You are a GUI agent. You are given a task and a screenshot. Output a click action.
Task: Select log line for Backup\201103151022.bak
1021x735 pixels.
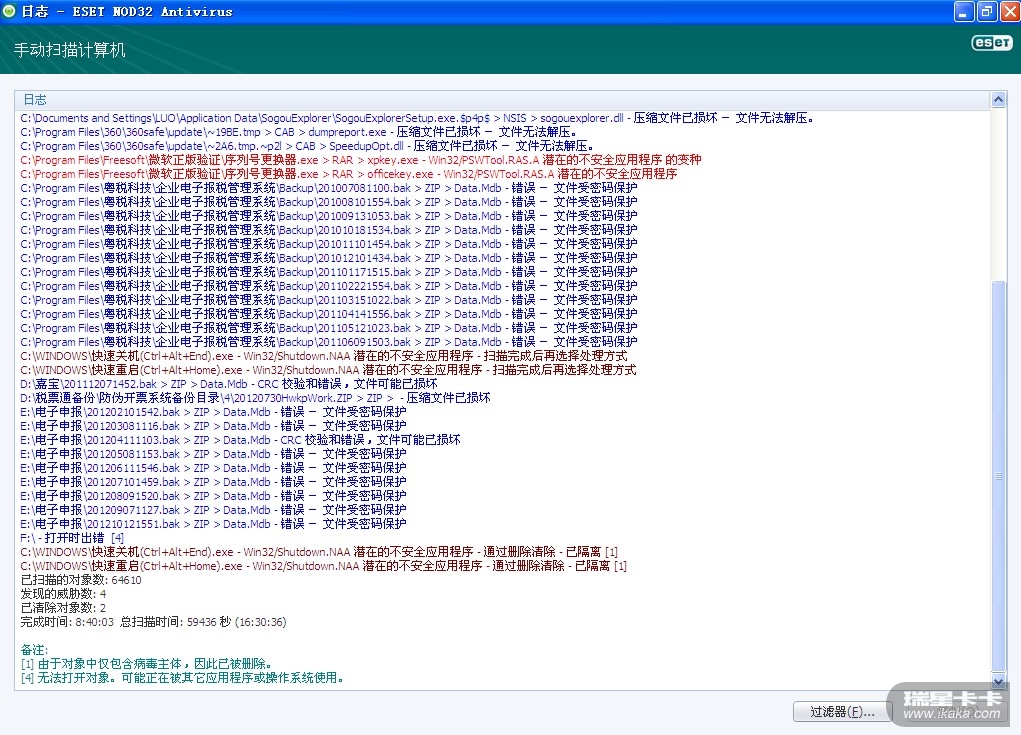pos(329,300)
